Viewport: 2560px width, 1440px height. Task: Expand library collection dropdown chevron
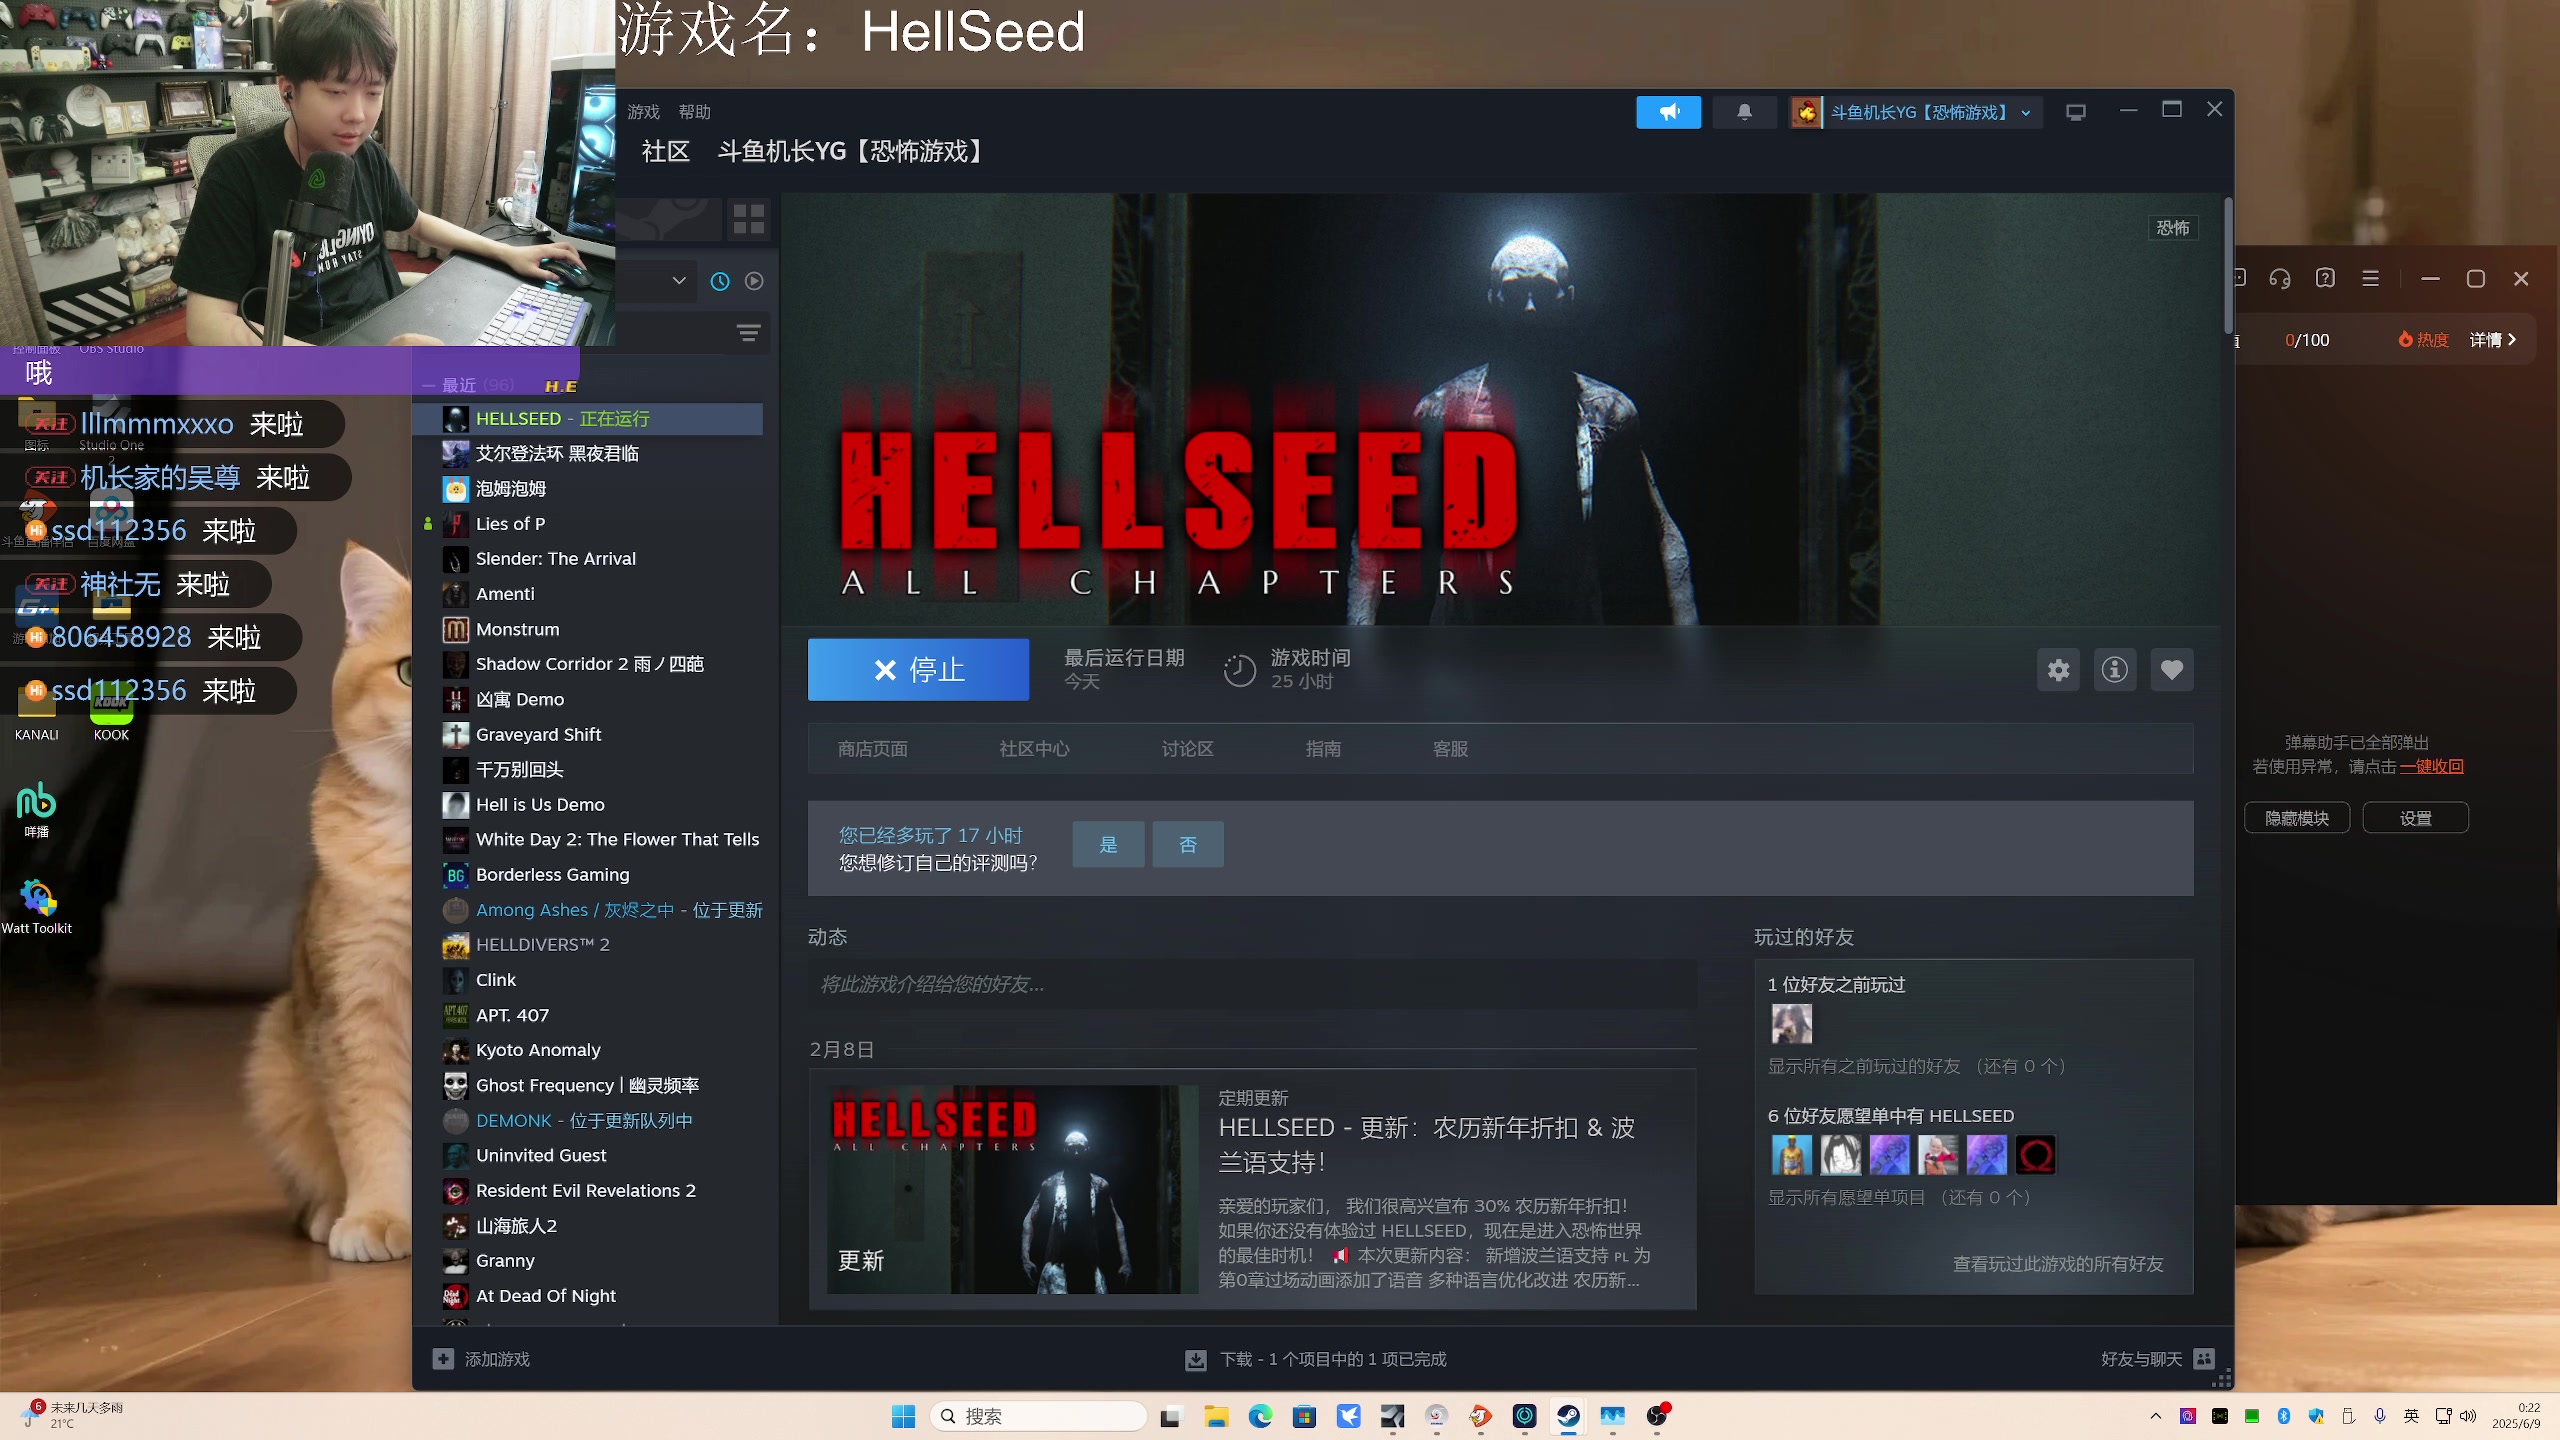click(679, 281)
